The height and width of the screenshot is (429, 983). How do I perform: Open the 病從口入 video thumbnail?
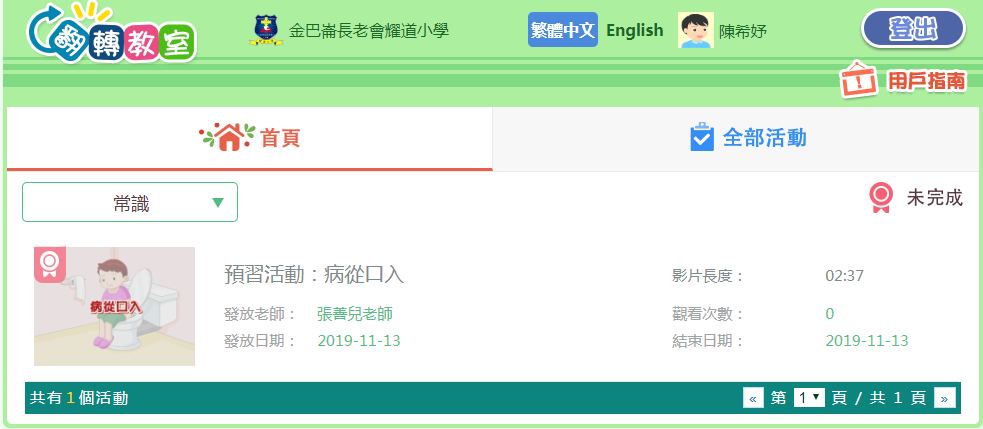point(114,306)
